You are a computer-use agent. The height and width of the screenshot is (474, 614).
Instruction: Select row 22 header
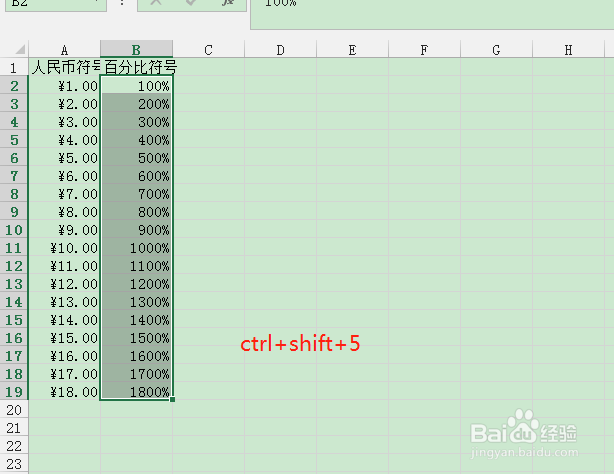14,446
